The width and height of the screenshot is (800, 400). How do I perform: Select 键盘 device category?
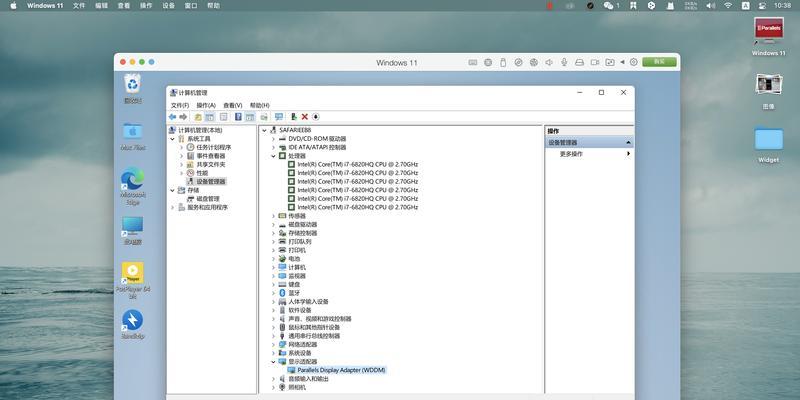(294, 284)
